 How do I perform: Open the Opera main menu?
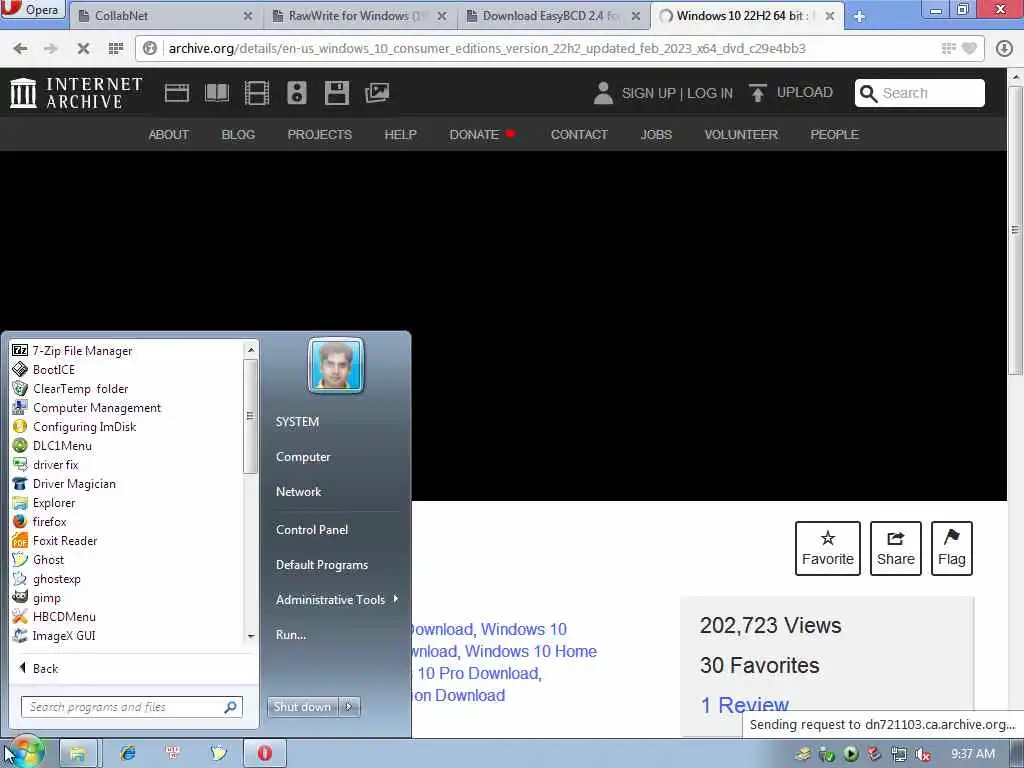[x=33, y=9]
